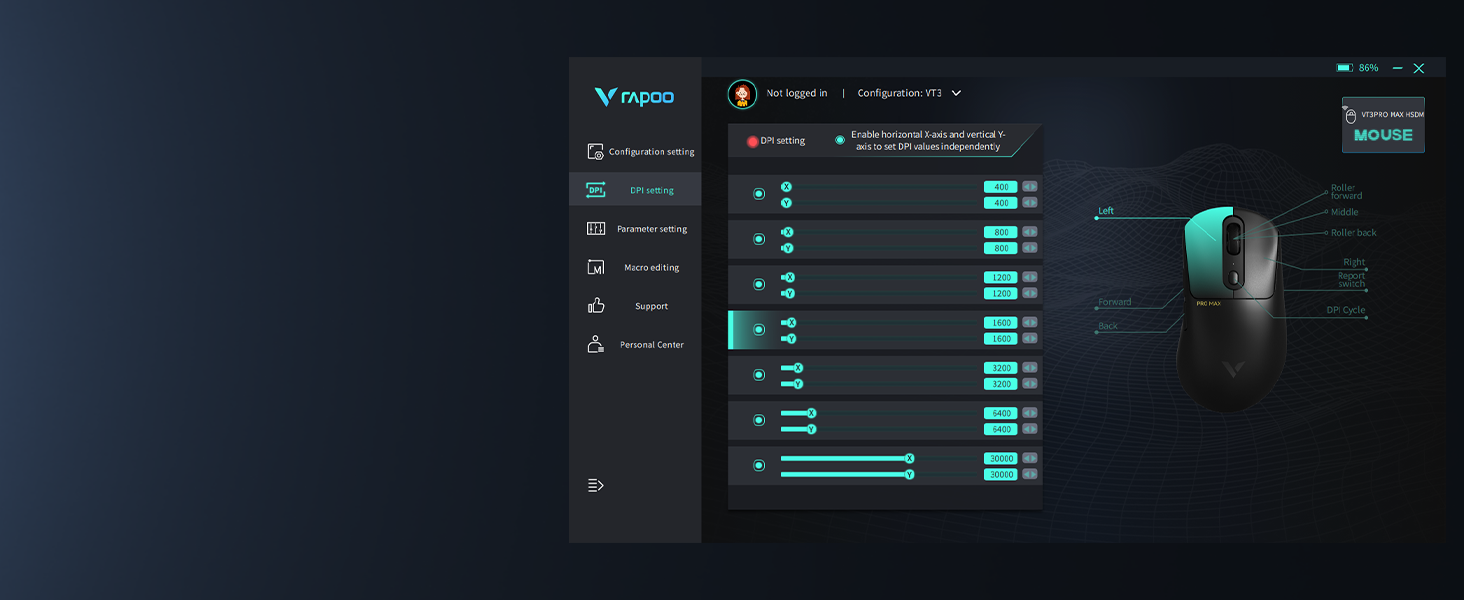
Task: Click the arrow stepper beside Y 1200 value
Action: coord(1029,293)
